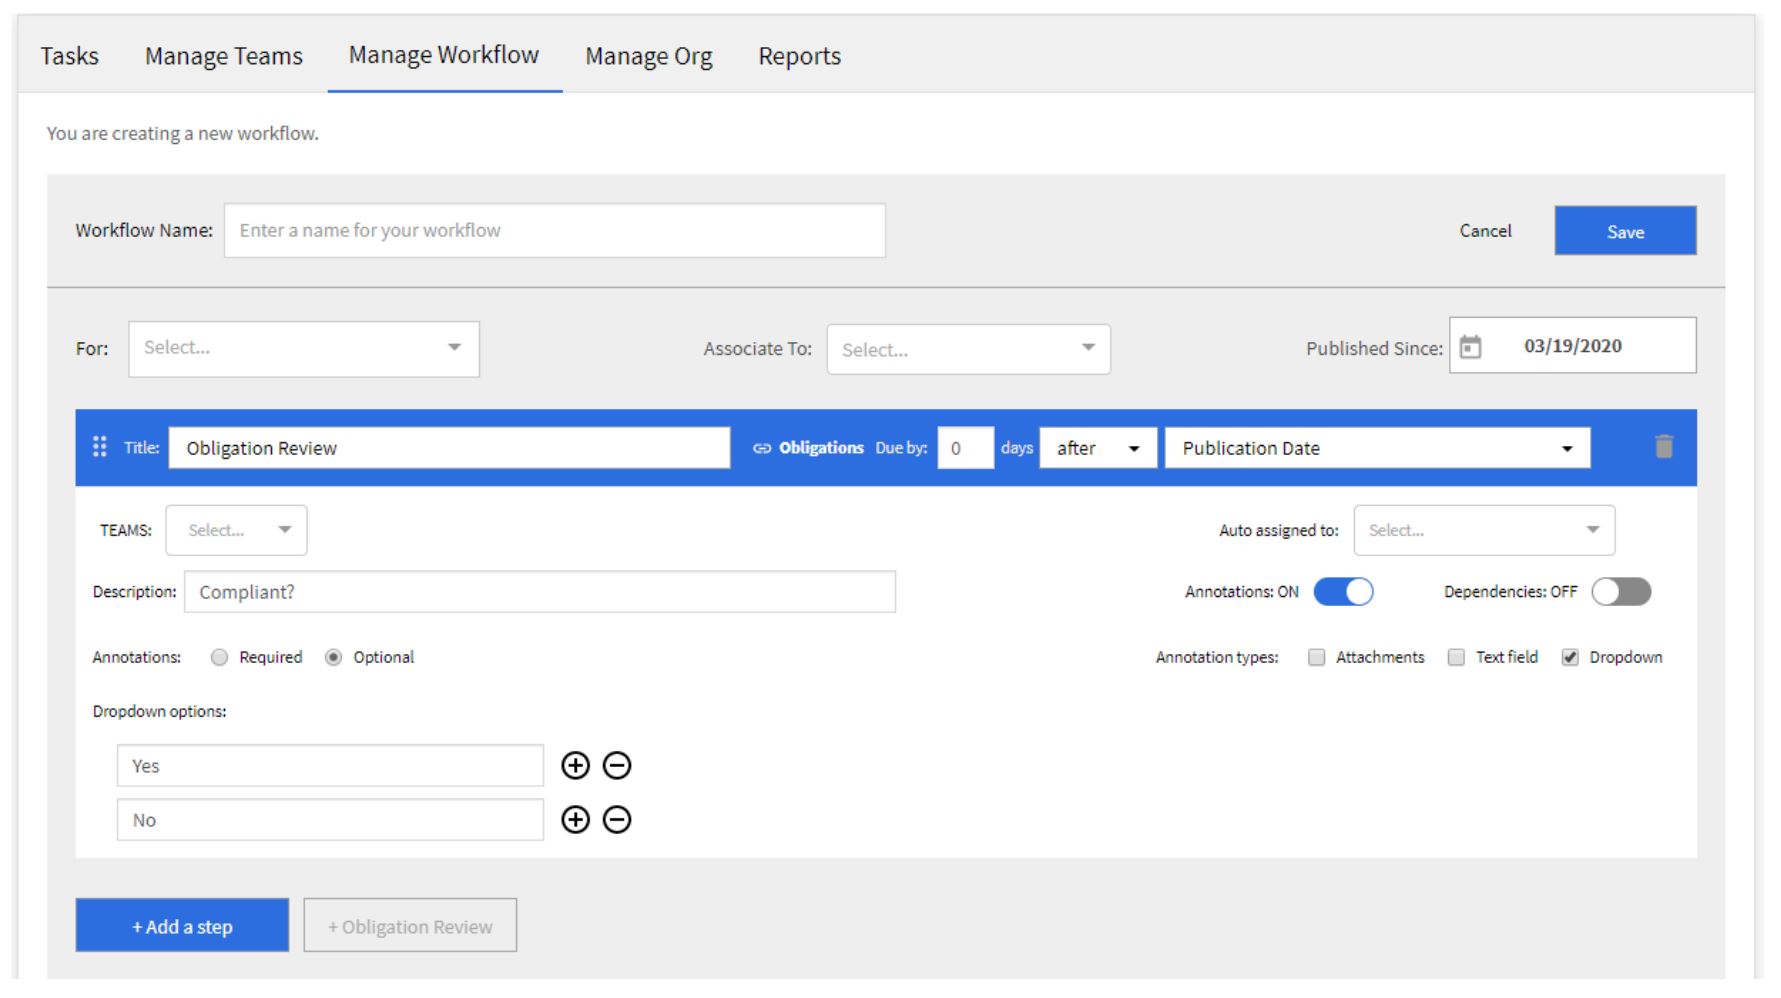The height and width of the screenshot is (998, 1781).
Task: Select the Optional annotations radio button
Action: tap(334, 657)
